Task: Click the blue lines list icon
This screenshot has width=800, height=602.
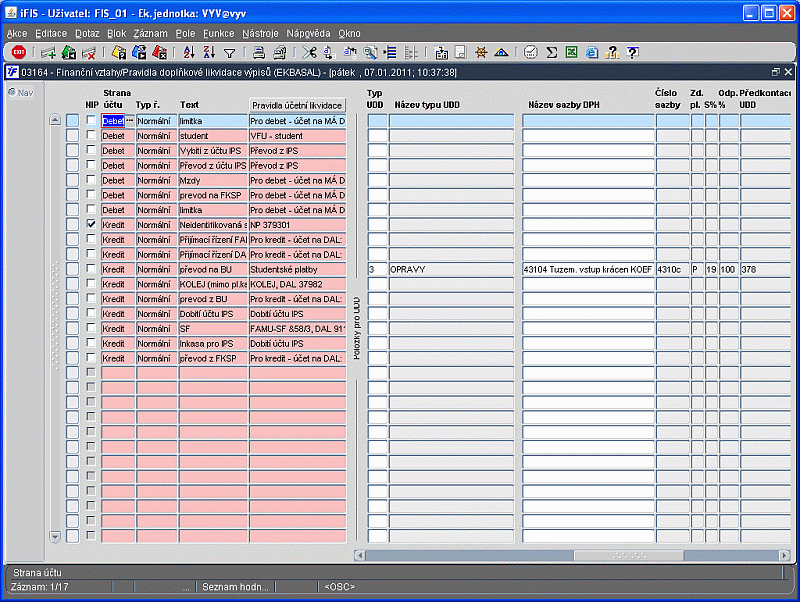Action: coord(391,52)
